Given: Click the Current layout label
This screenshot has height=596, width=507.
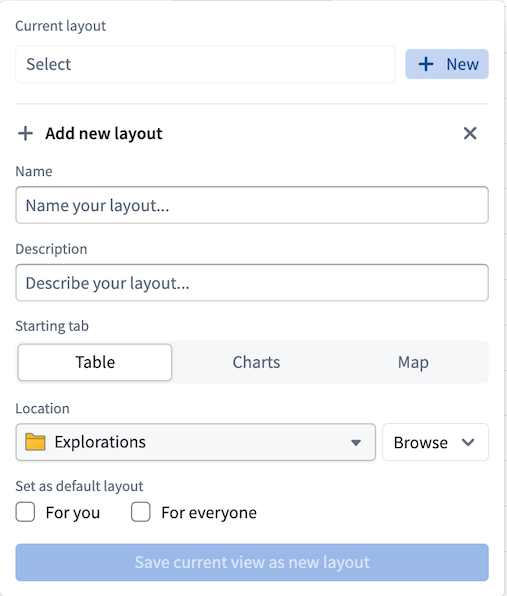Looking at the screenshot, I should click(61, 26).
